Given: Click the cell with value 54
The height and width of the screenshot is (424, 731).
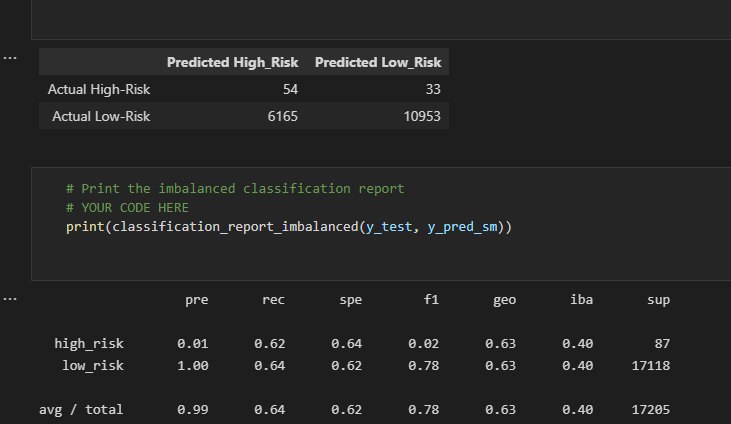Looking at the screenshot, I should point(290,89).
